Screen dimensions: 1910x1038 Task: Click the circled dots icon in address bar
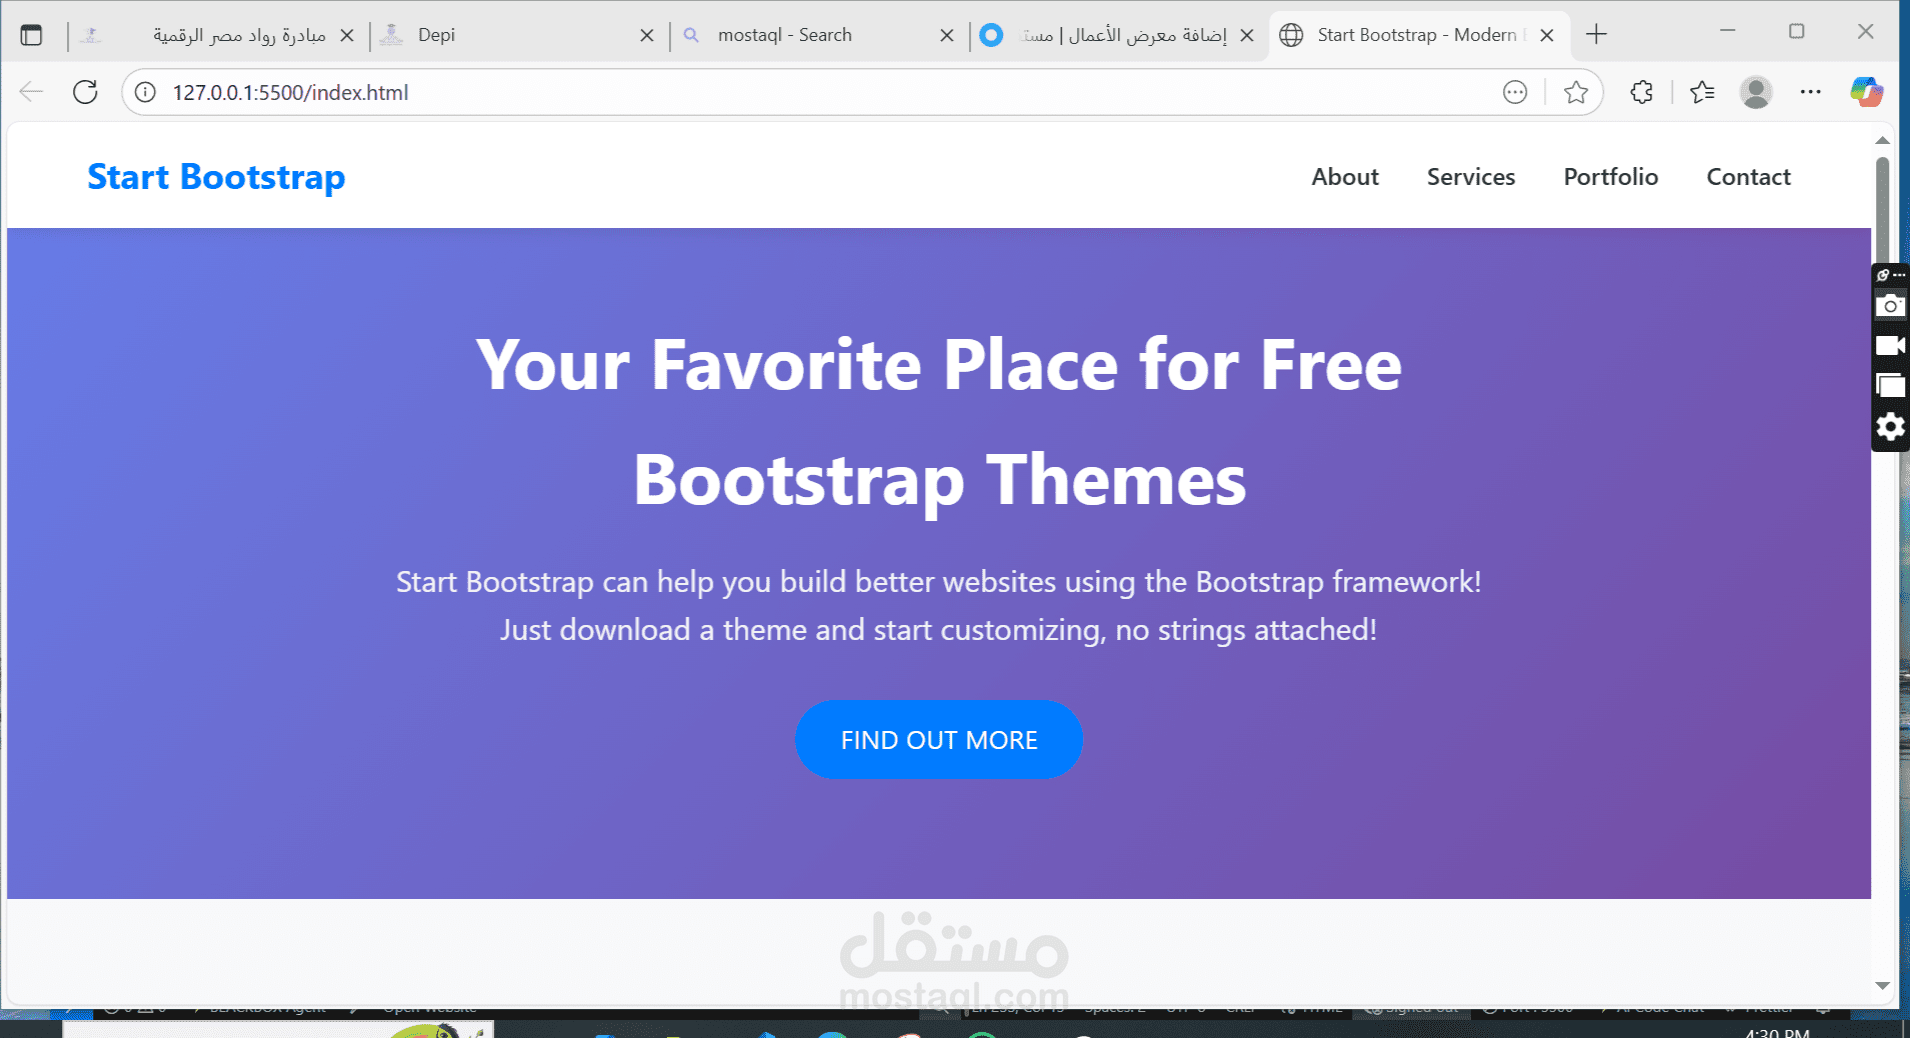tap(1515, 92)
